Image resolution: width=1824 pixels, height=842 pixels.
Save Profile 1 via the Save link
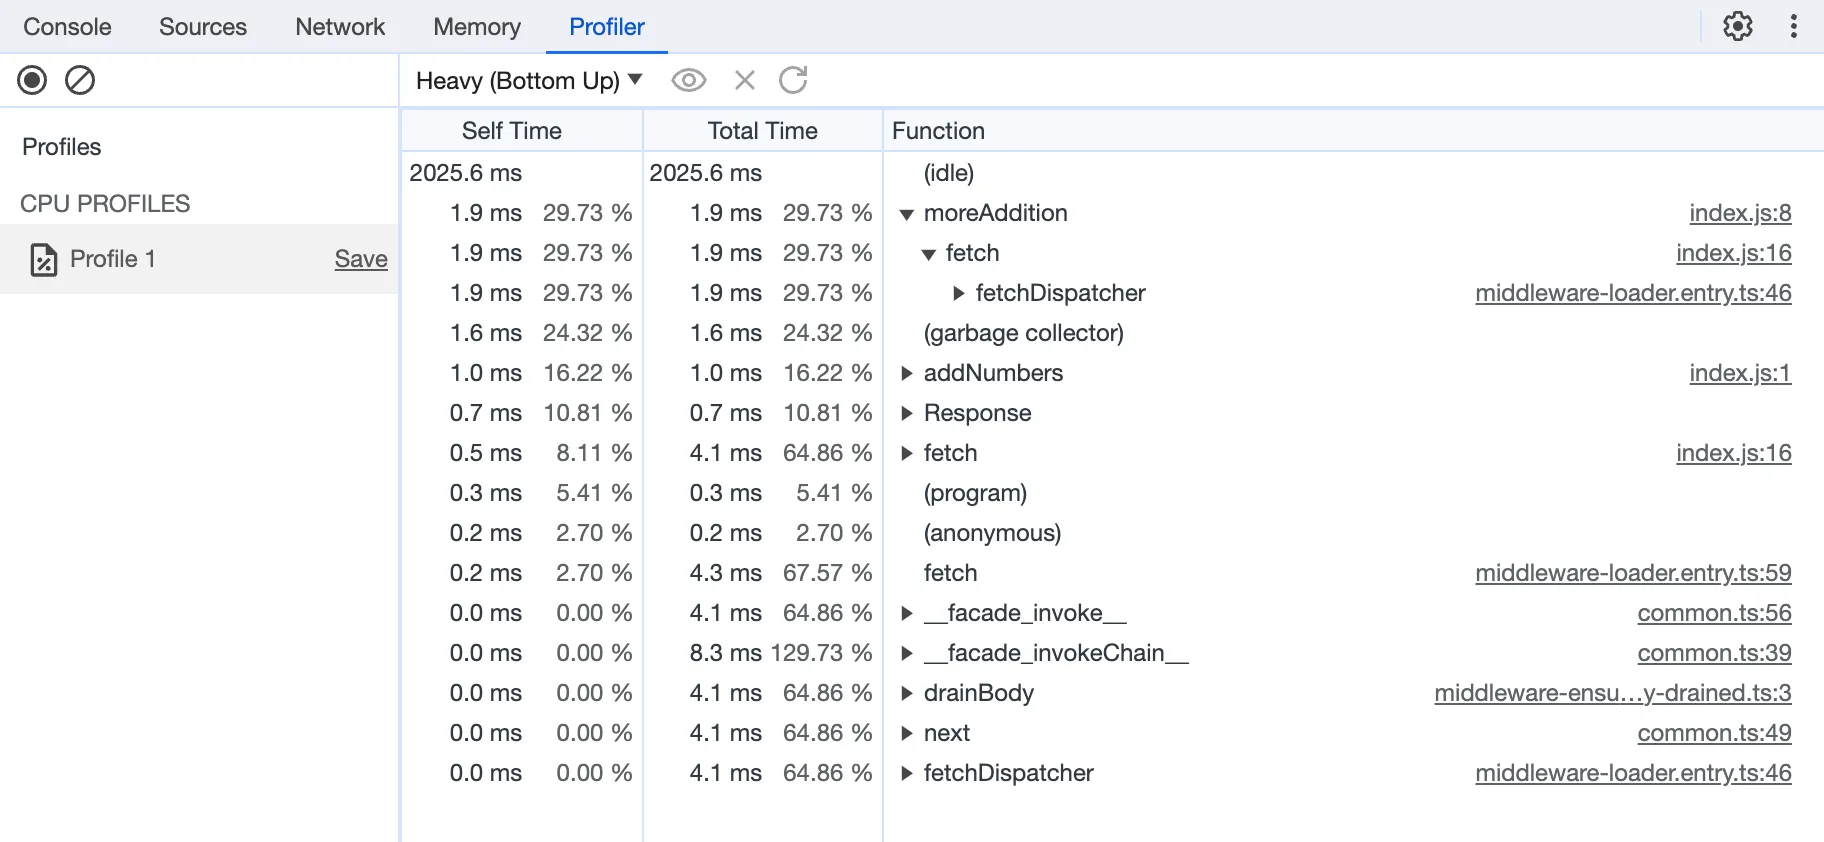pyautogui.click(x=360, y=259)
